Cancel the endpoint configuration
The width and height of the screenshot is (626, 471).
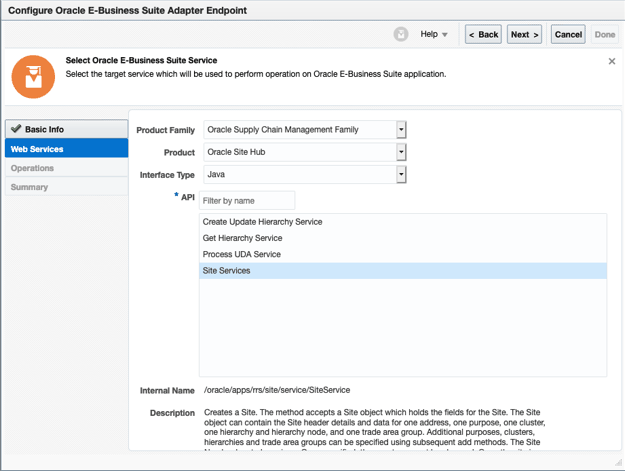coord(568,34)
